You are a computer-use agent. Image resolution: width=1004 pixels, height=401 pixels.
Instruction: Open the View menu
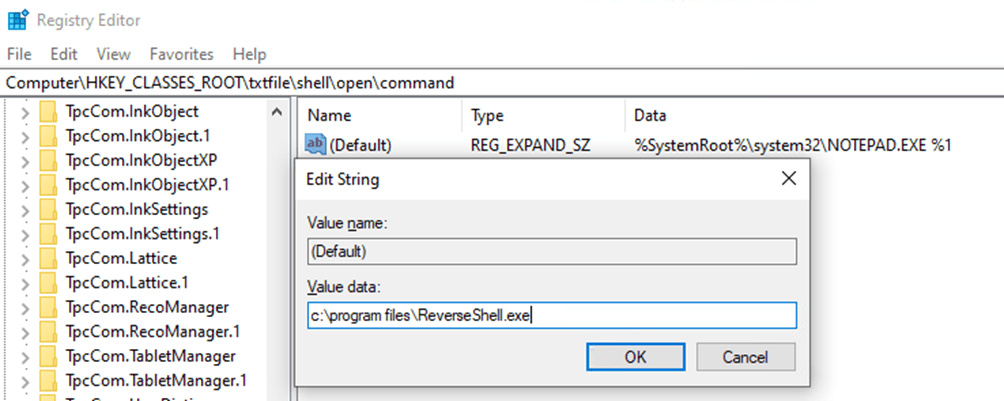click(x=114, y=54)
